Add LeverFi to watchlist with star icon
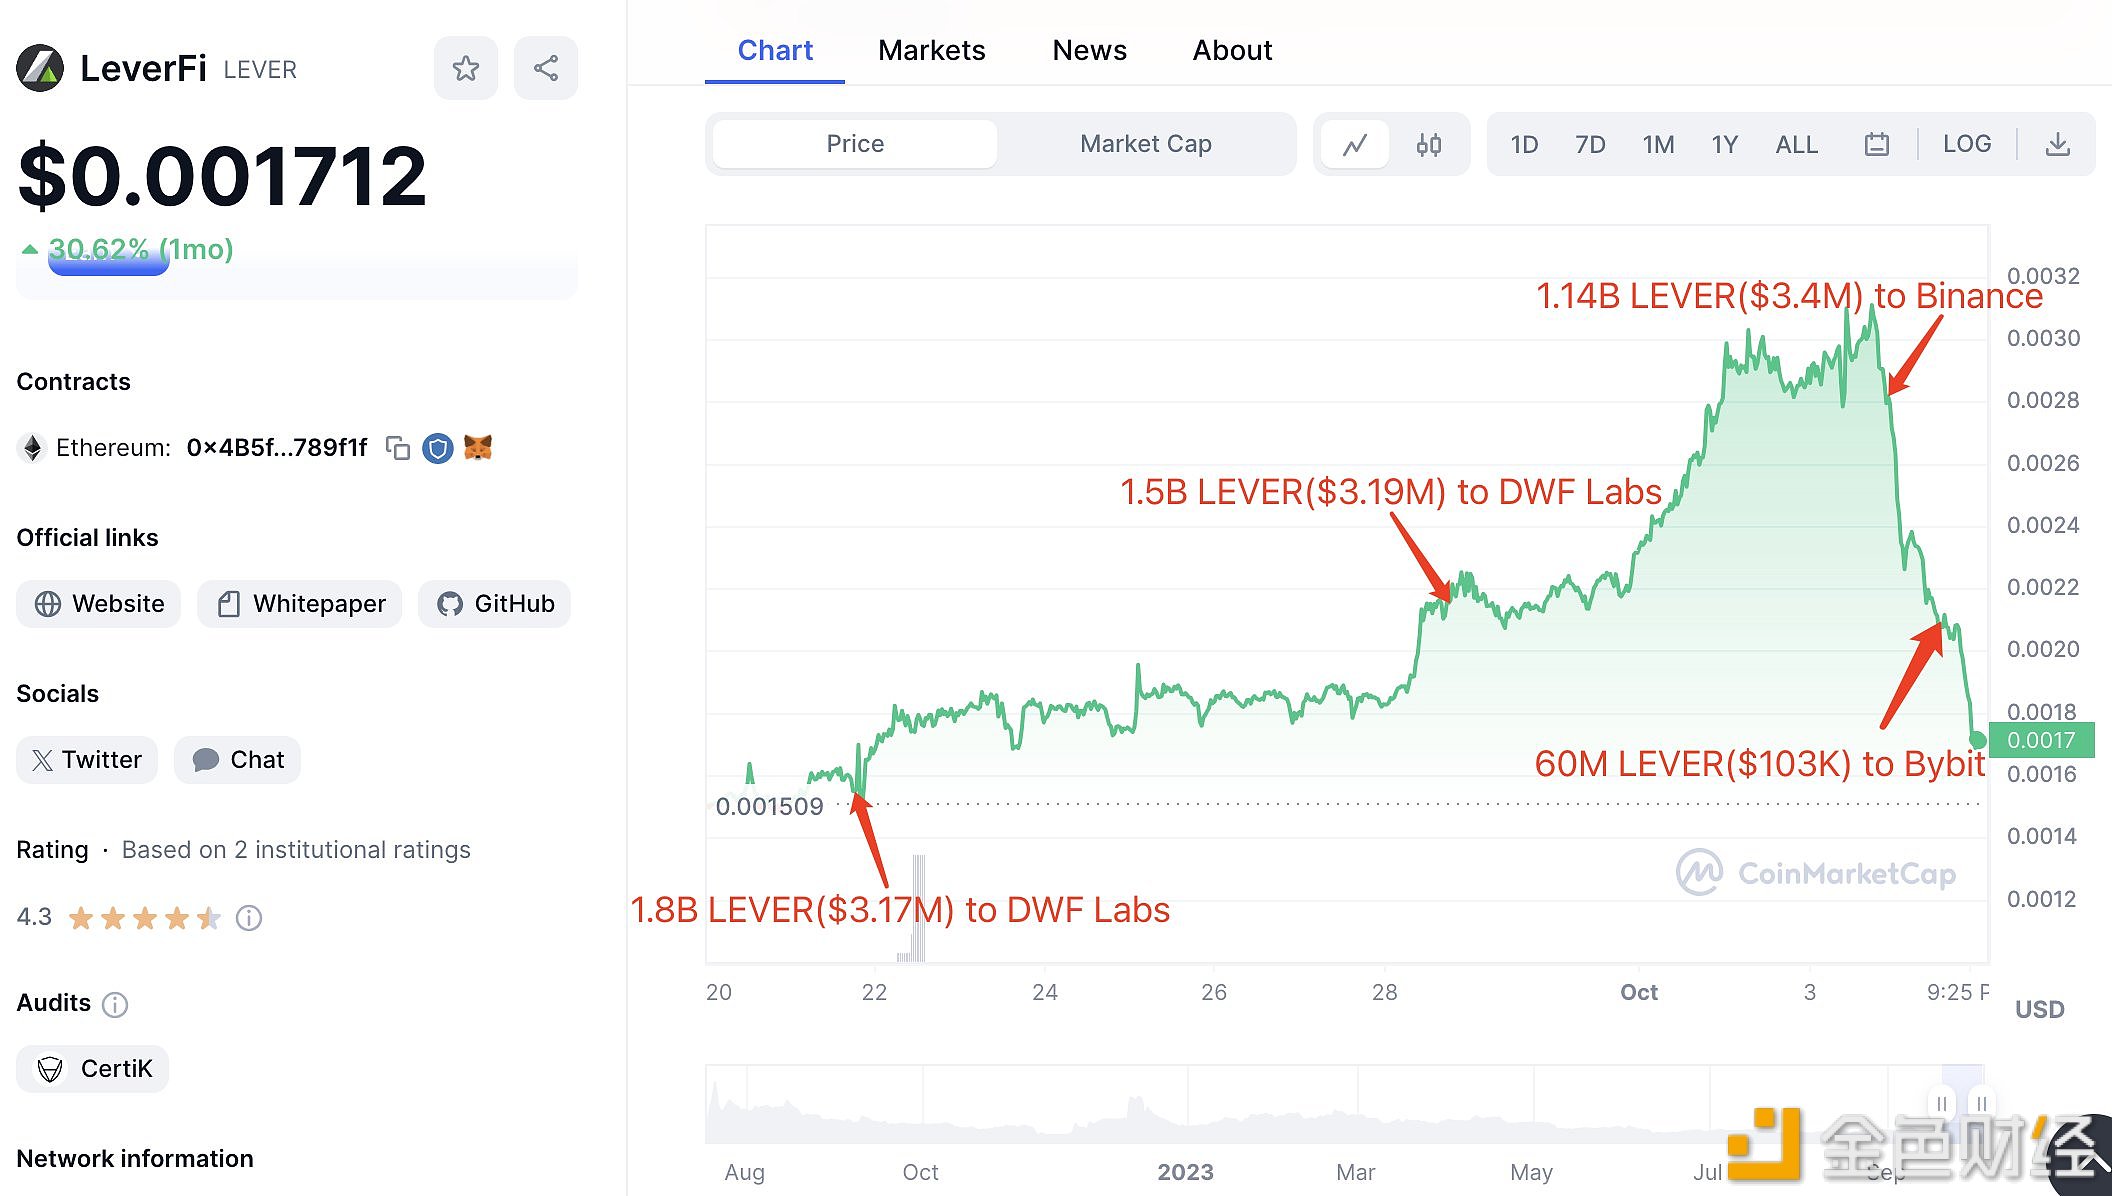This screenshot has height=1196, width=2112. click(x=465, y=68)
